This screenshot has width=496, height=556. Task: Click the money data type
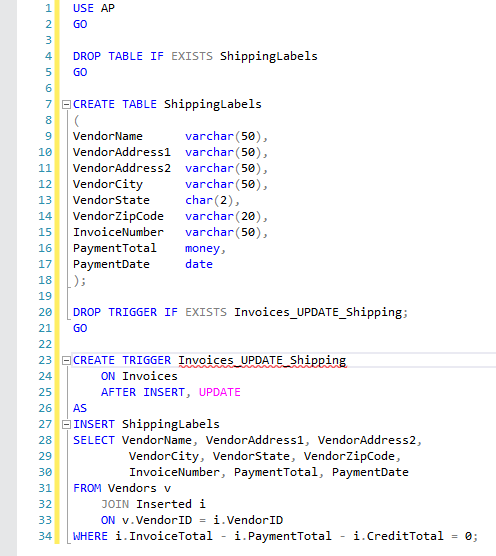click(202, 249)
